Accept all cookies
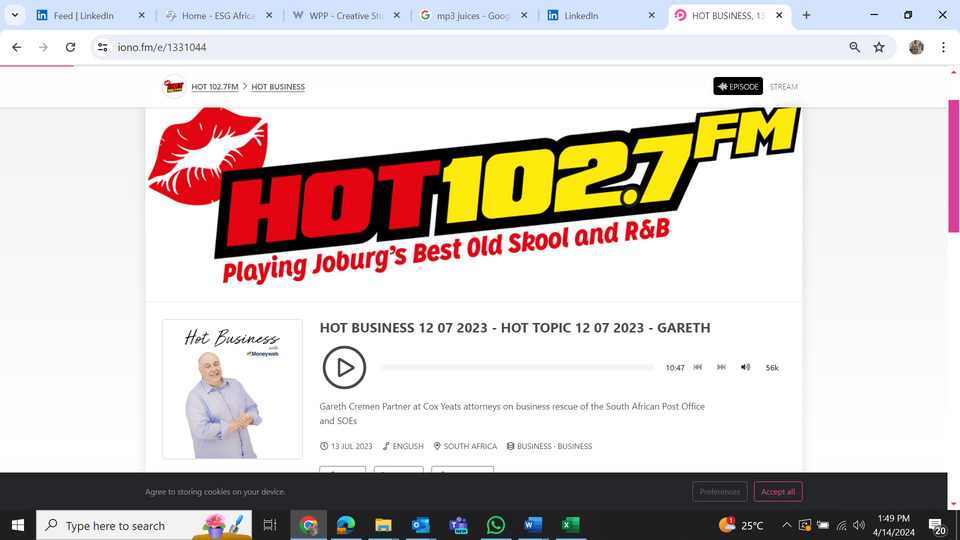 (x=778, y=492)
